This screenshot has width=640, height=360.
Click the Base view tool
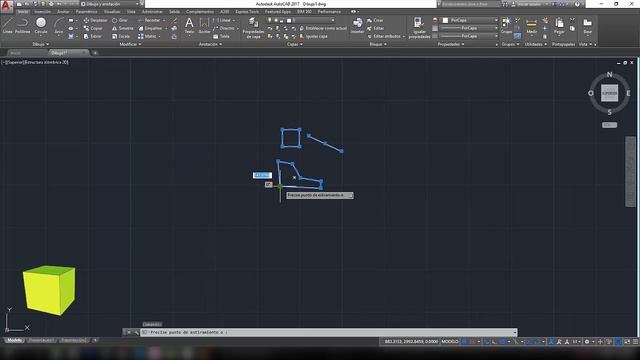pyautogui.click(x=587, y=26)
